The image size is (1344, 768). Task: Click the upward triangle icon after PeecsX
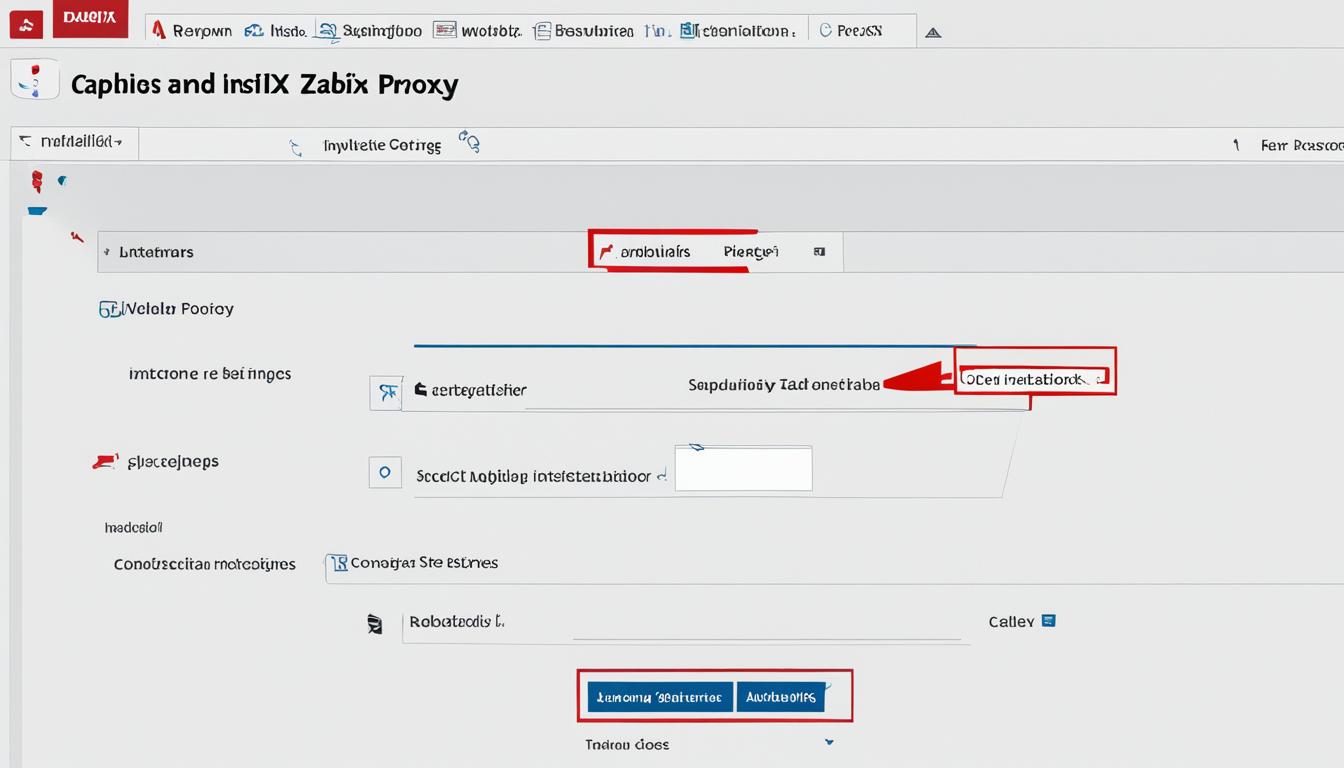(932, 32)
